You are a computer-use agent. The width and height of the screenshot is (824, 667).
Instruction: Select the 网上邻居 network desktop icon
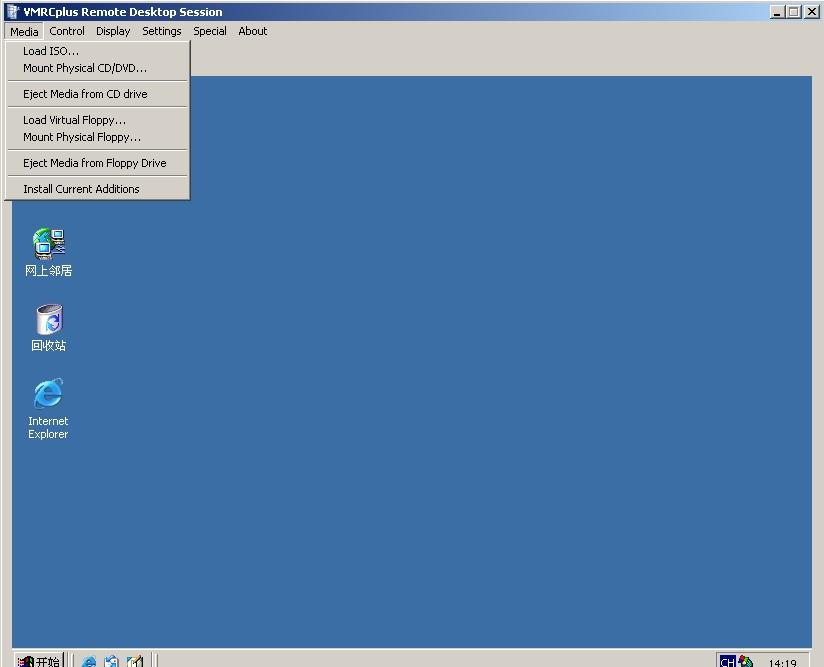[48, 252]
